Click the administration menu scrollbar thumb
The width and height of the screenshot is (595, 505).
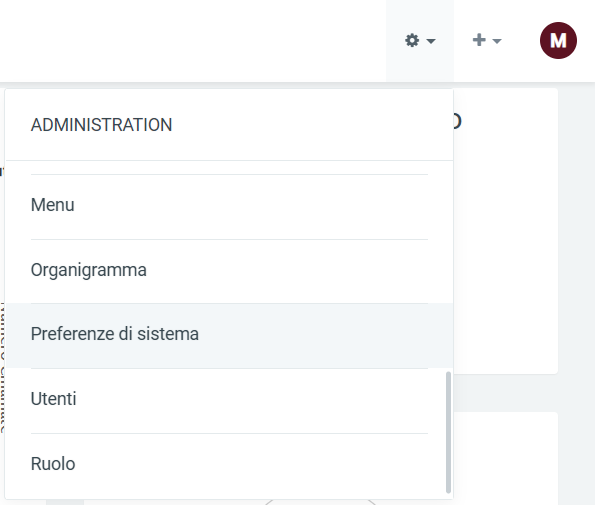tap(448, 432)
